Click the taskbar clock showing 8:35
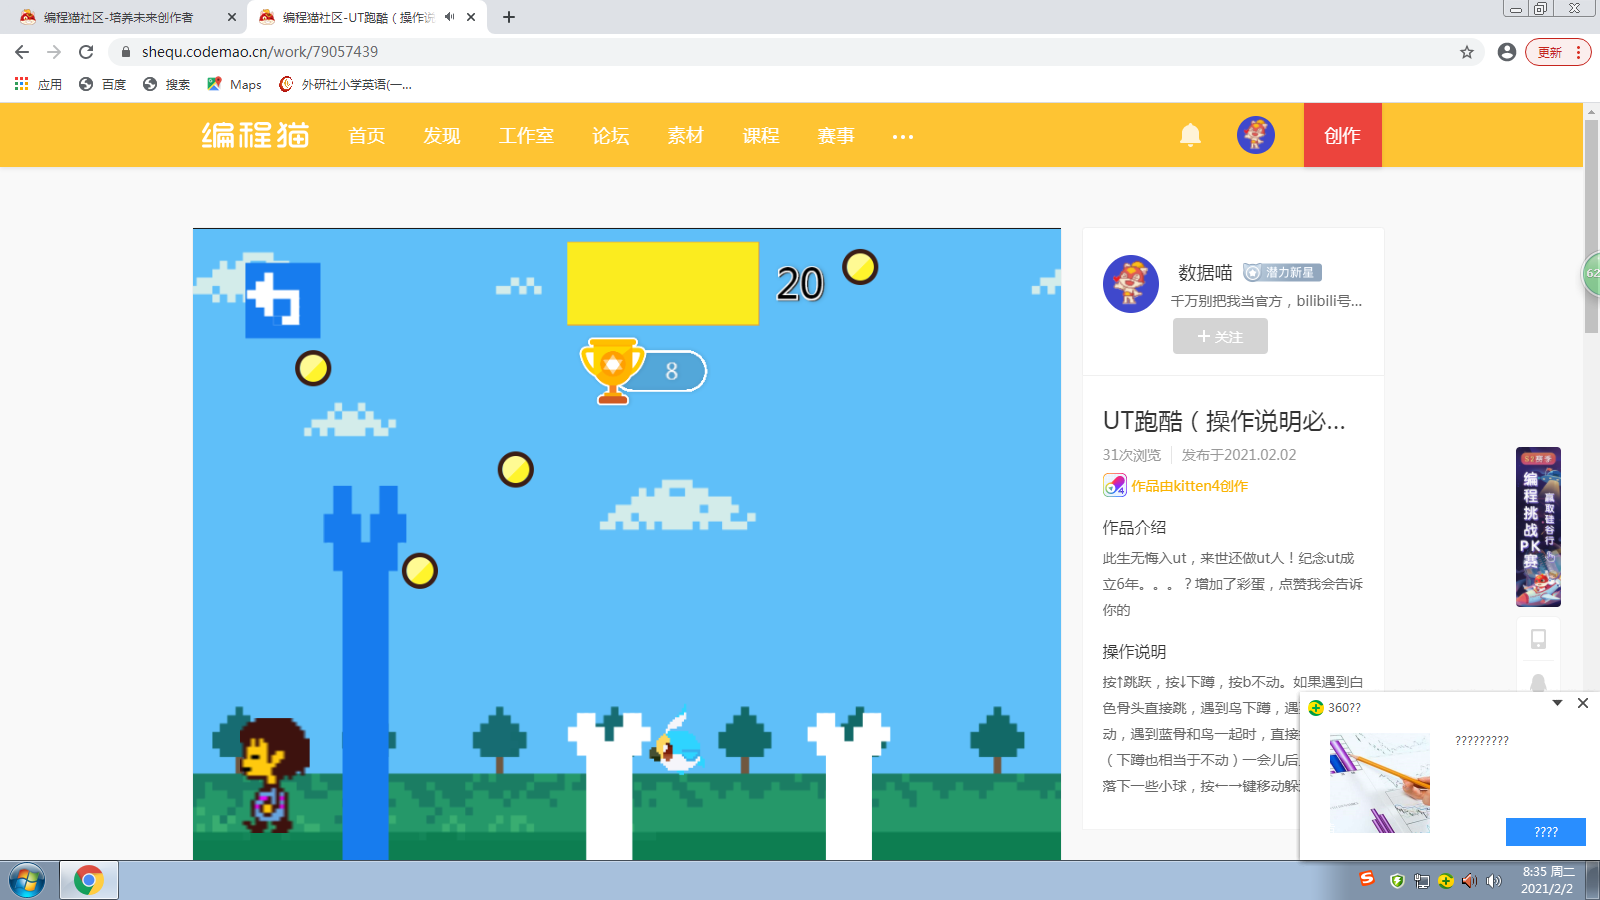 pos(1548,880)
